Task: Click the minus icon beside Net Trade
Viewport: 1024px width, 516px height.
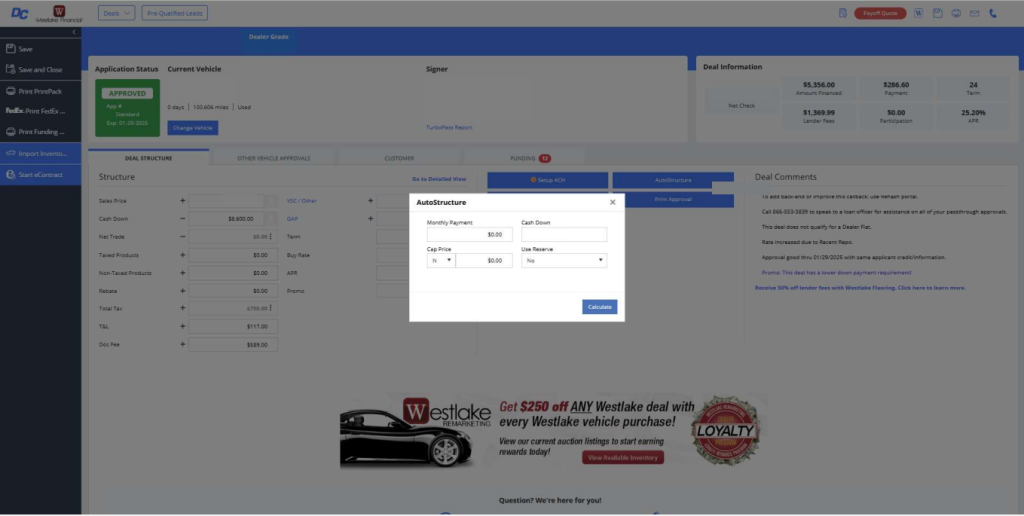Action: coord(182,237)
